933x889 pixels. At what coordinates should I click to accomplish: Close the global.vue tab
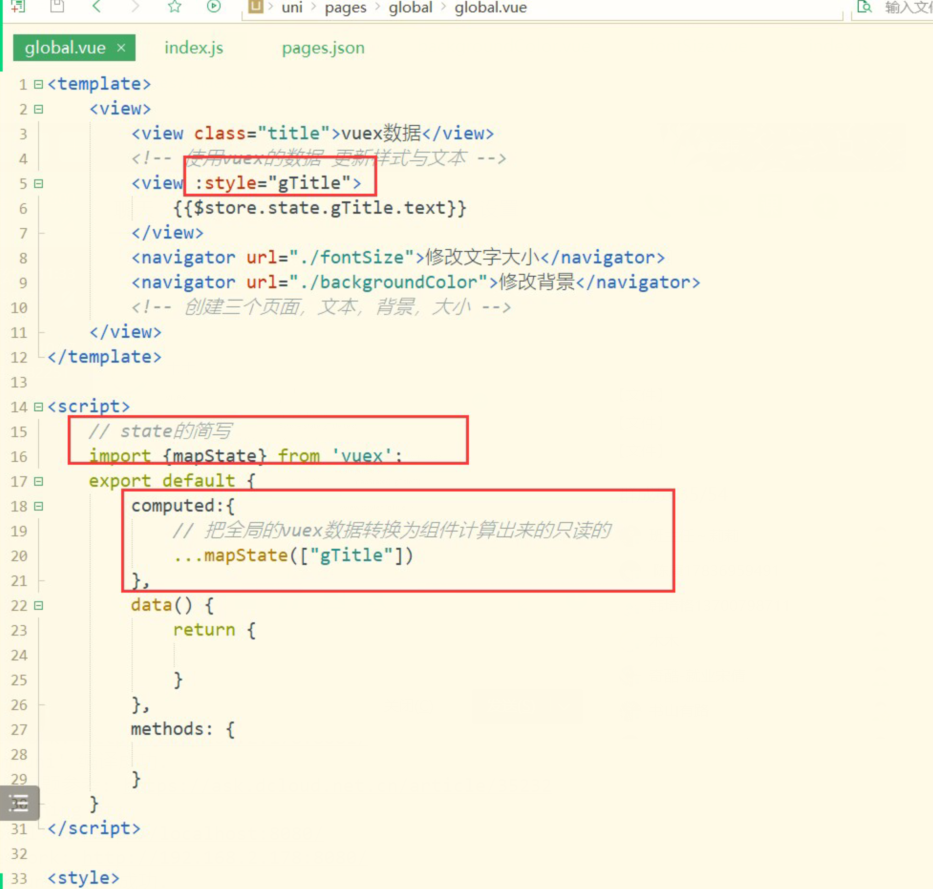pyautogui.click(x=121, y=48)
